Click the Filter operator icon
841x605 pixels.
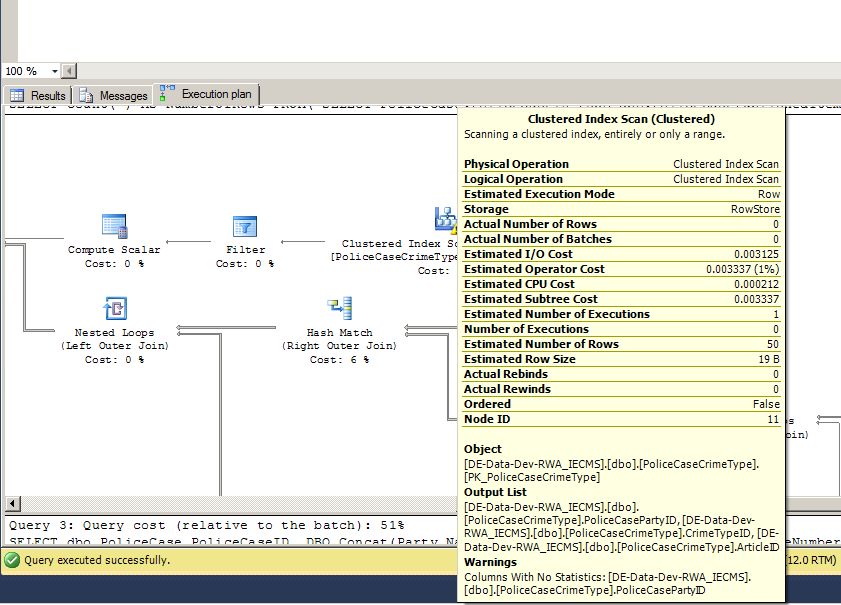(245, 226)
